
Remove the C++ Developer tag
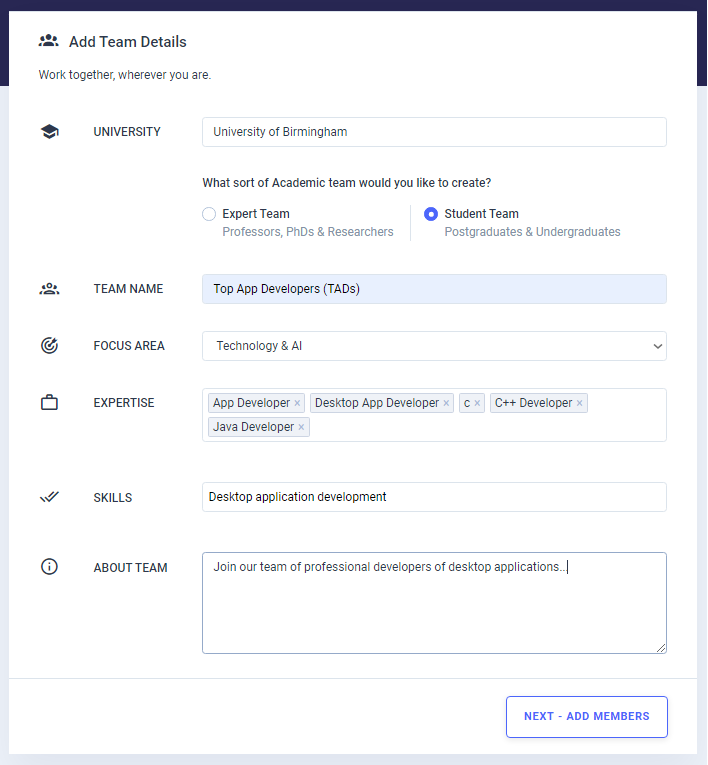pyautogui.click(x=580, y=403)
